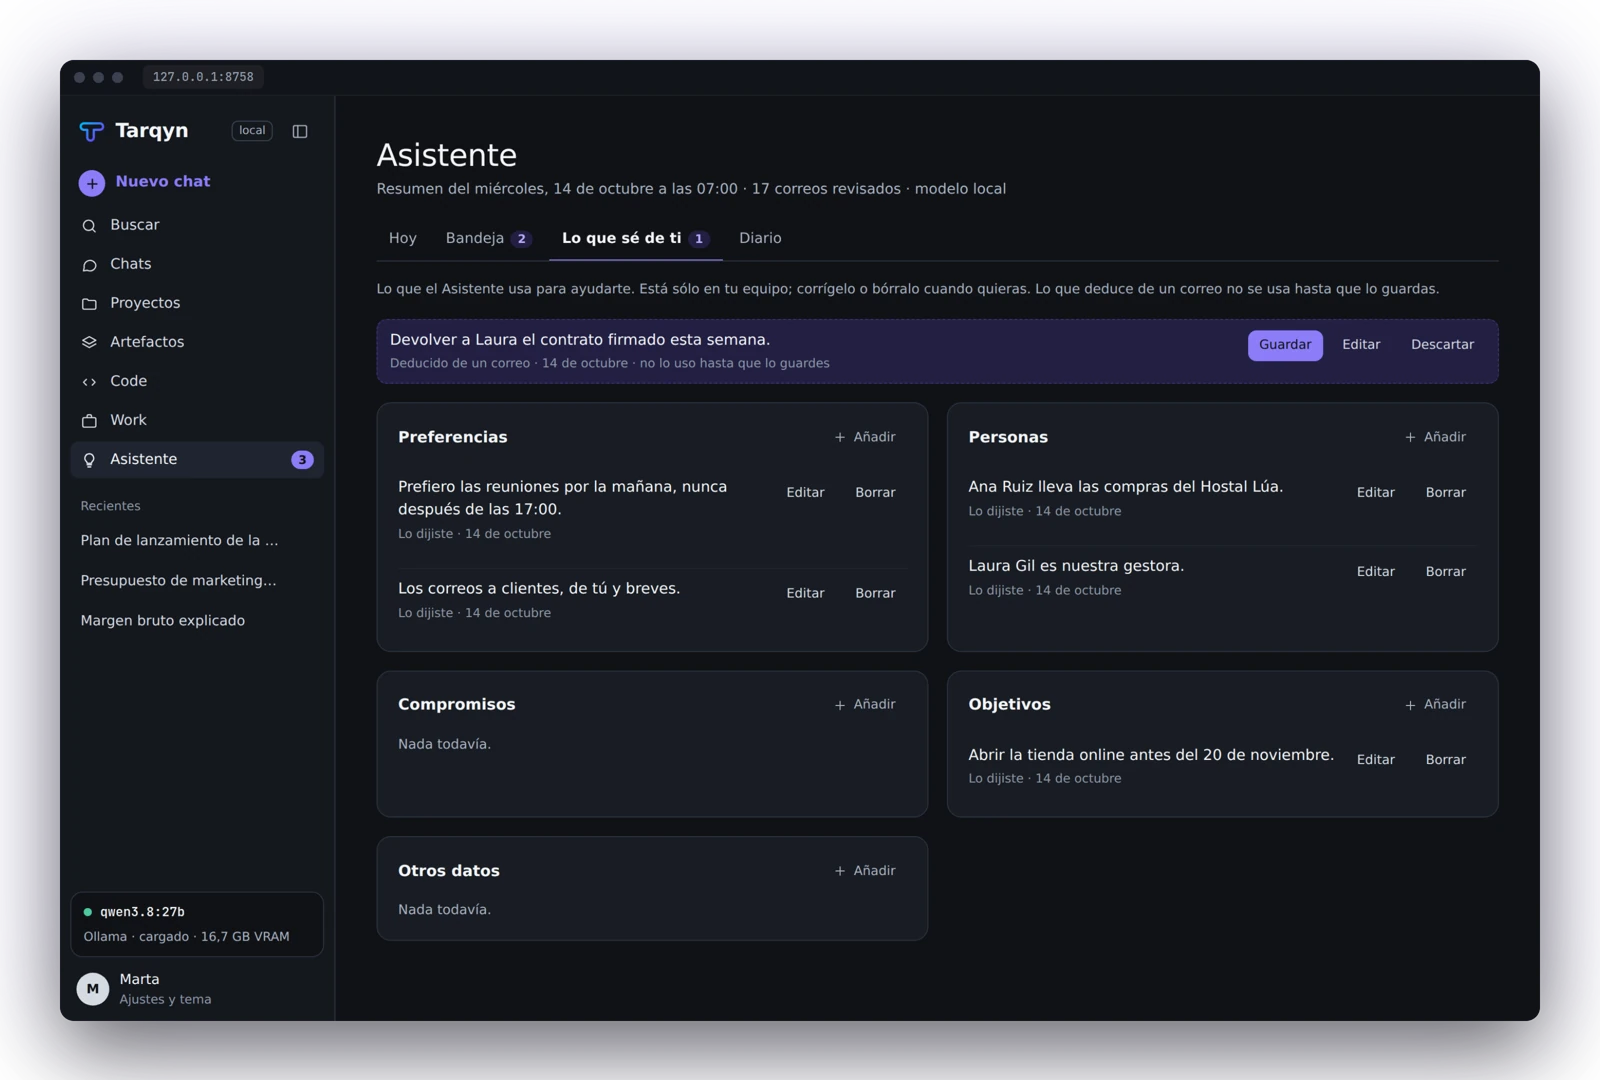Image resolution: width=1600 pixels, height=1080 pixels.
Task: Edit the online store objective
Action: 1375,760
